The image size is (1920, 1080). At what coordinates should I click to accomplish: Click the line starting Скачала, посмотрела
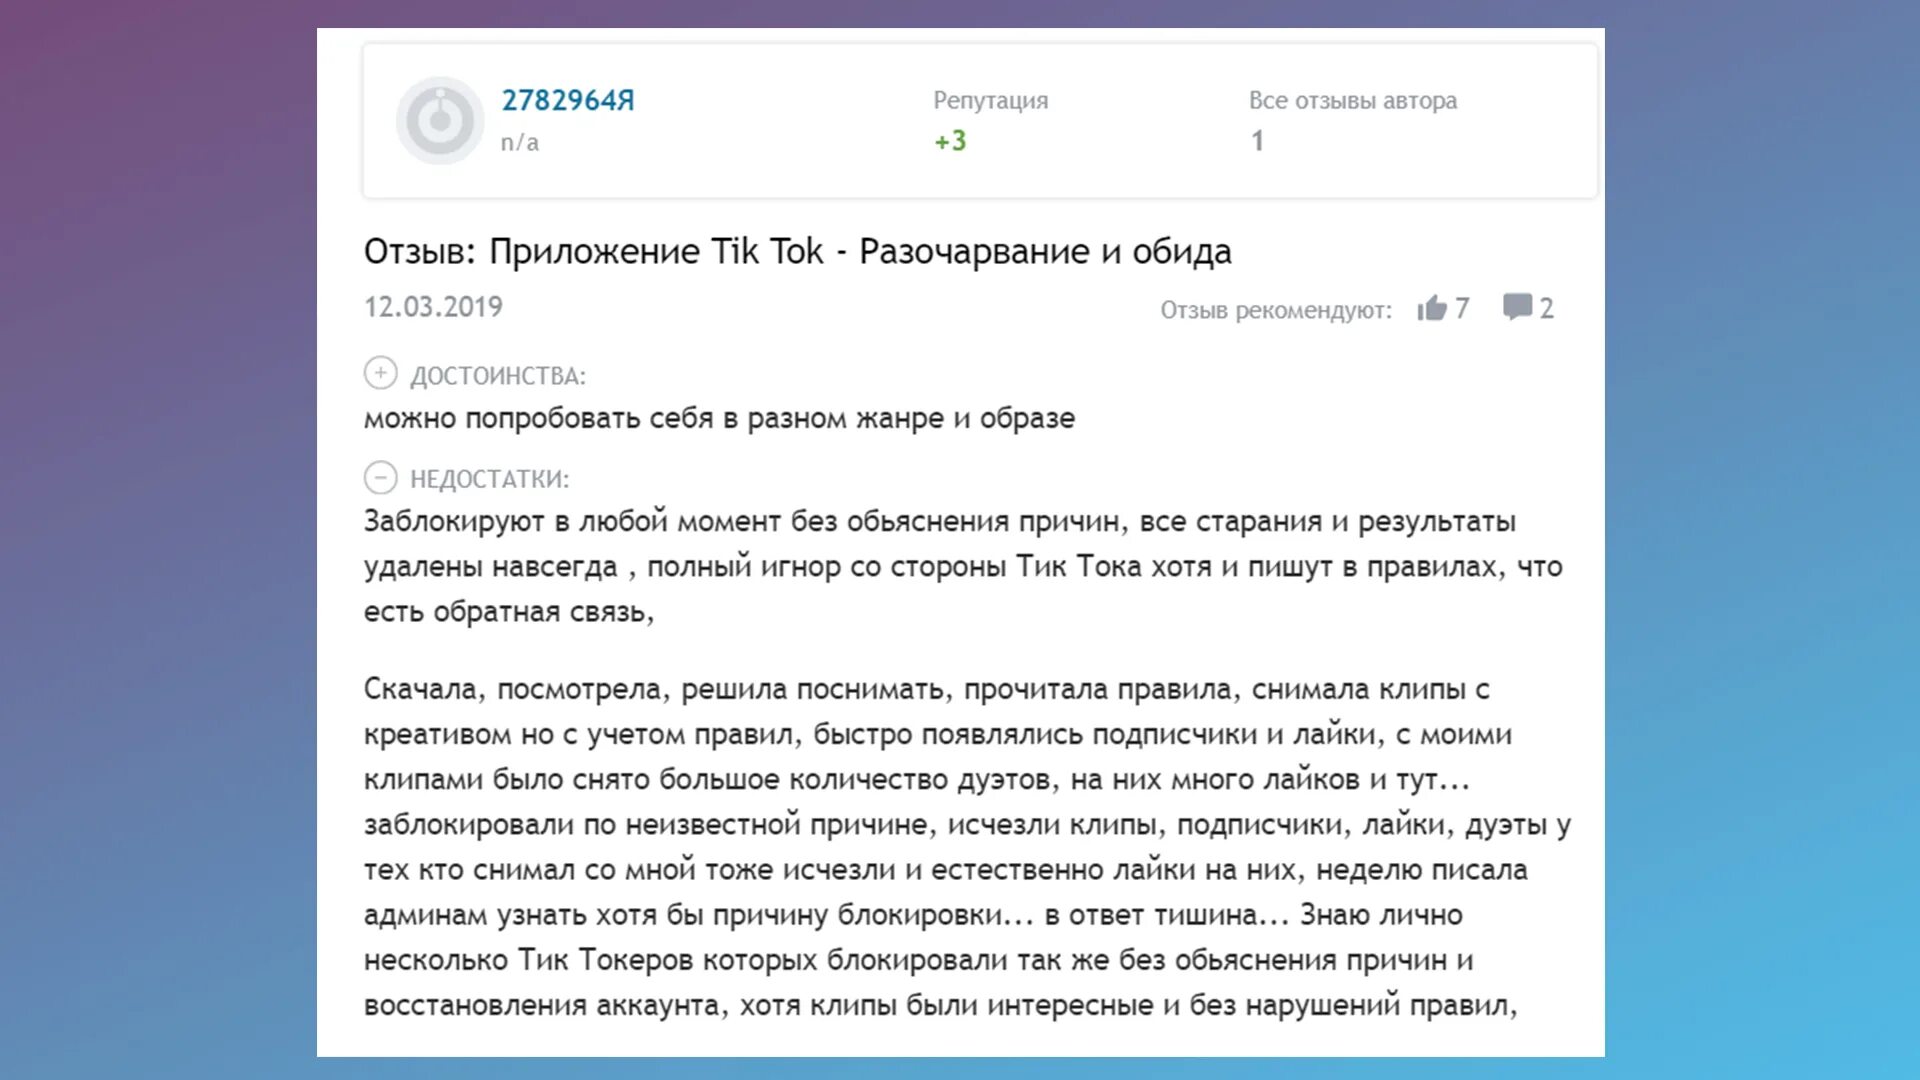pyautogui.click(x=926, y=689)
